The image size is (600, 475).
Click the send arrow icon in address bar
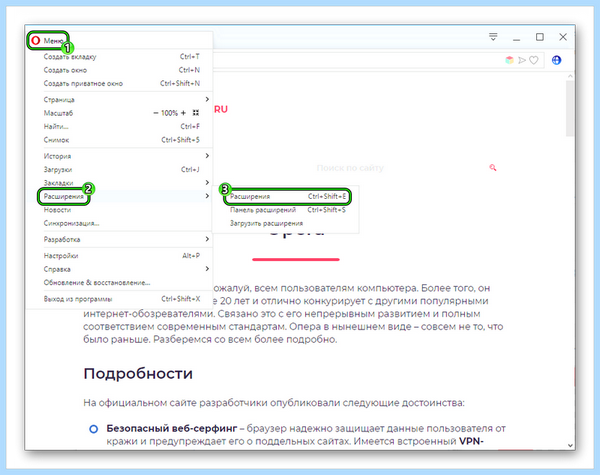coord(522,60)
